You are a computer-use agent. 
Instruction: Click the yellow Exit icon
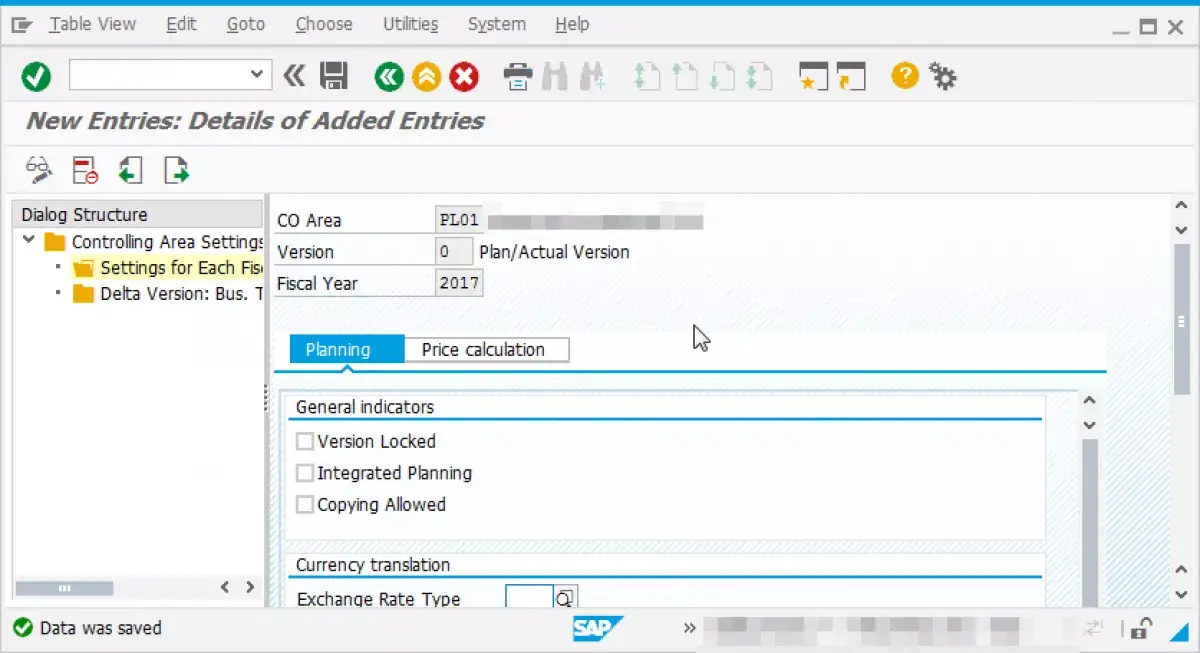pyautogui.click(x=426, y=76)
